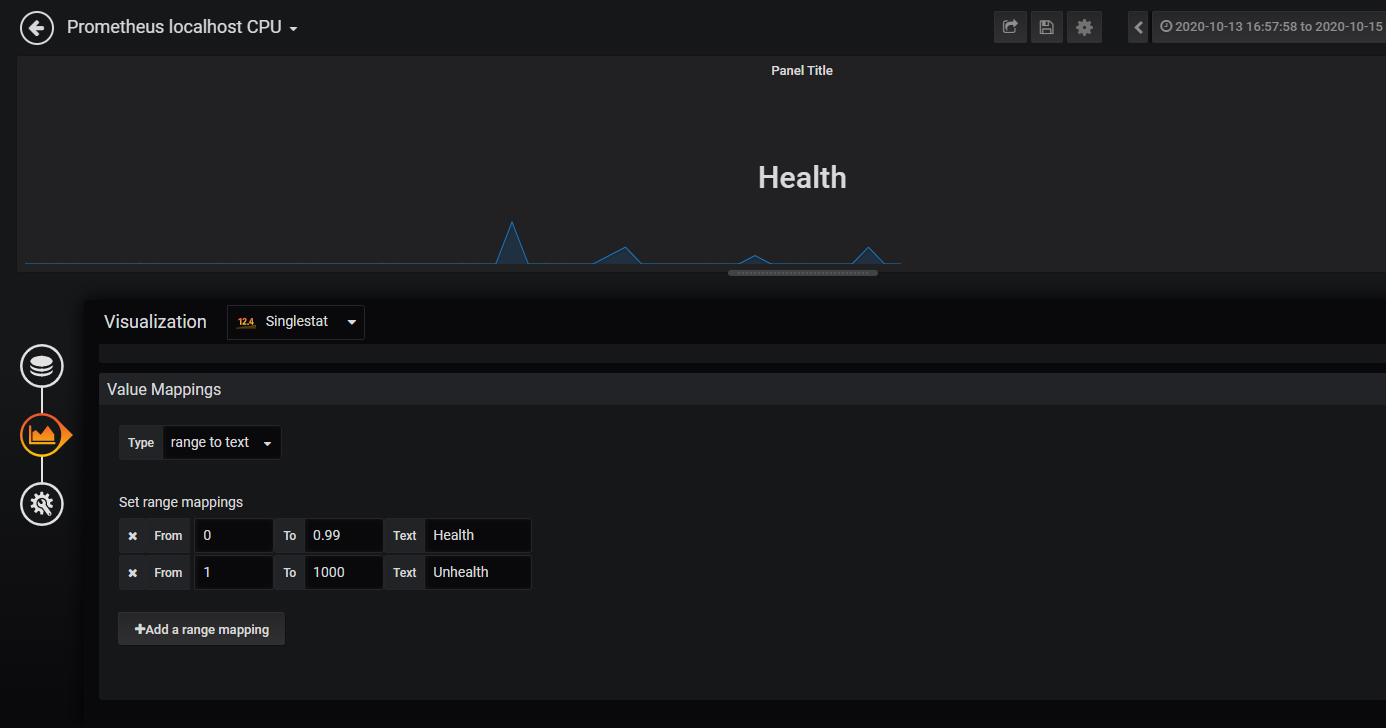
Task: Click the Value Mappings section header
Action: (742, 389)
